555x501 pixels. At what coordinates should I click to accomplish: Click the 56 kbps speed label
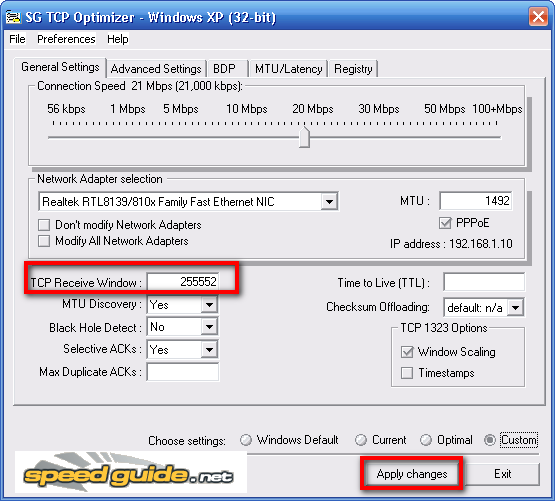click(66, 109)
